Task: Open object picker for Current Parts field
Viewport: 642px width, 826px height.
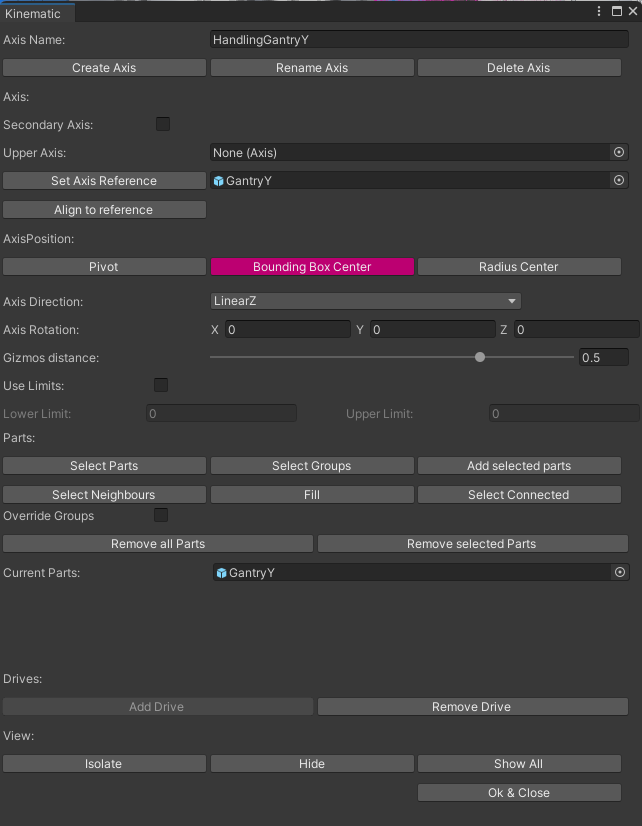Action: (x=619, y=572)
